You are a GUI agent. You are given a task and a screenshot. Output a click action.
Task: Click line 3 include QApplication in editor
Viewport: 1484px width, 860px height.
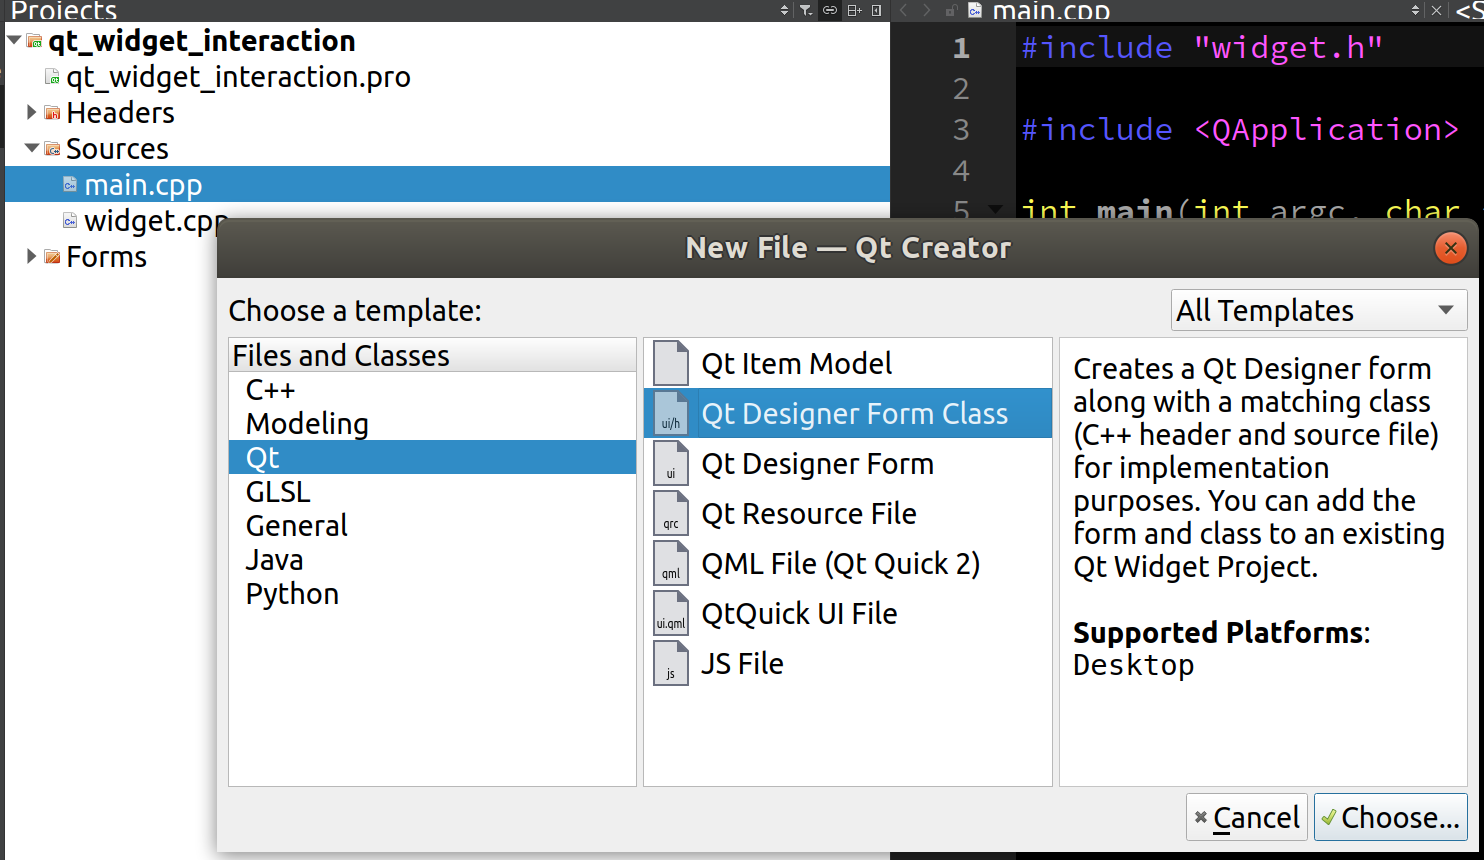pos(1240,129)
